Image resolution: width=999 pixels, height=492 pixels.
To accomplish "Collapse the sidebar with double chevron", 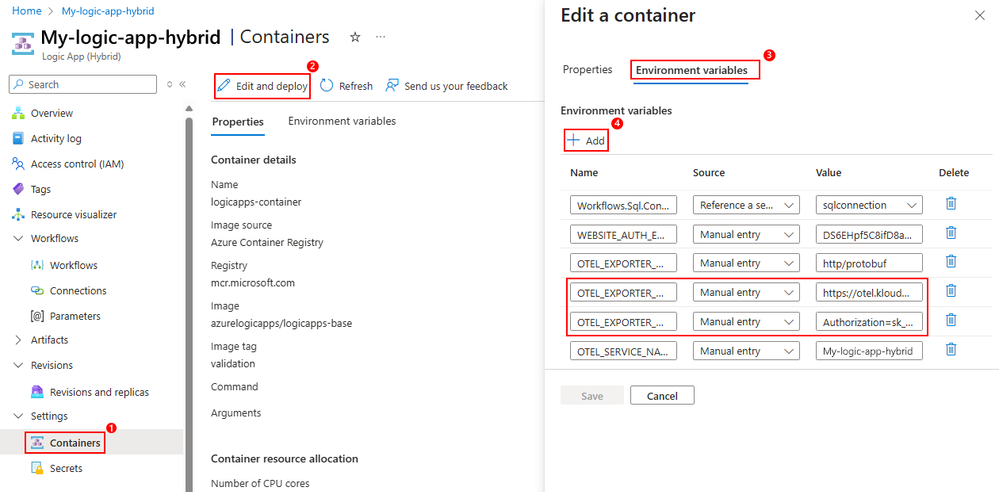I will click(x=182, y=85).
